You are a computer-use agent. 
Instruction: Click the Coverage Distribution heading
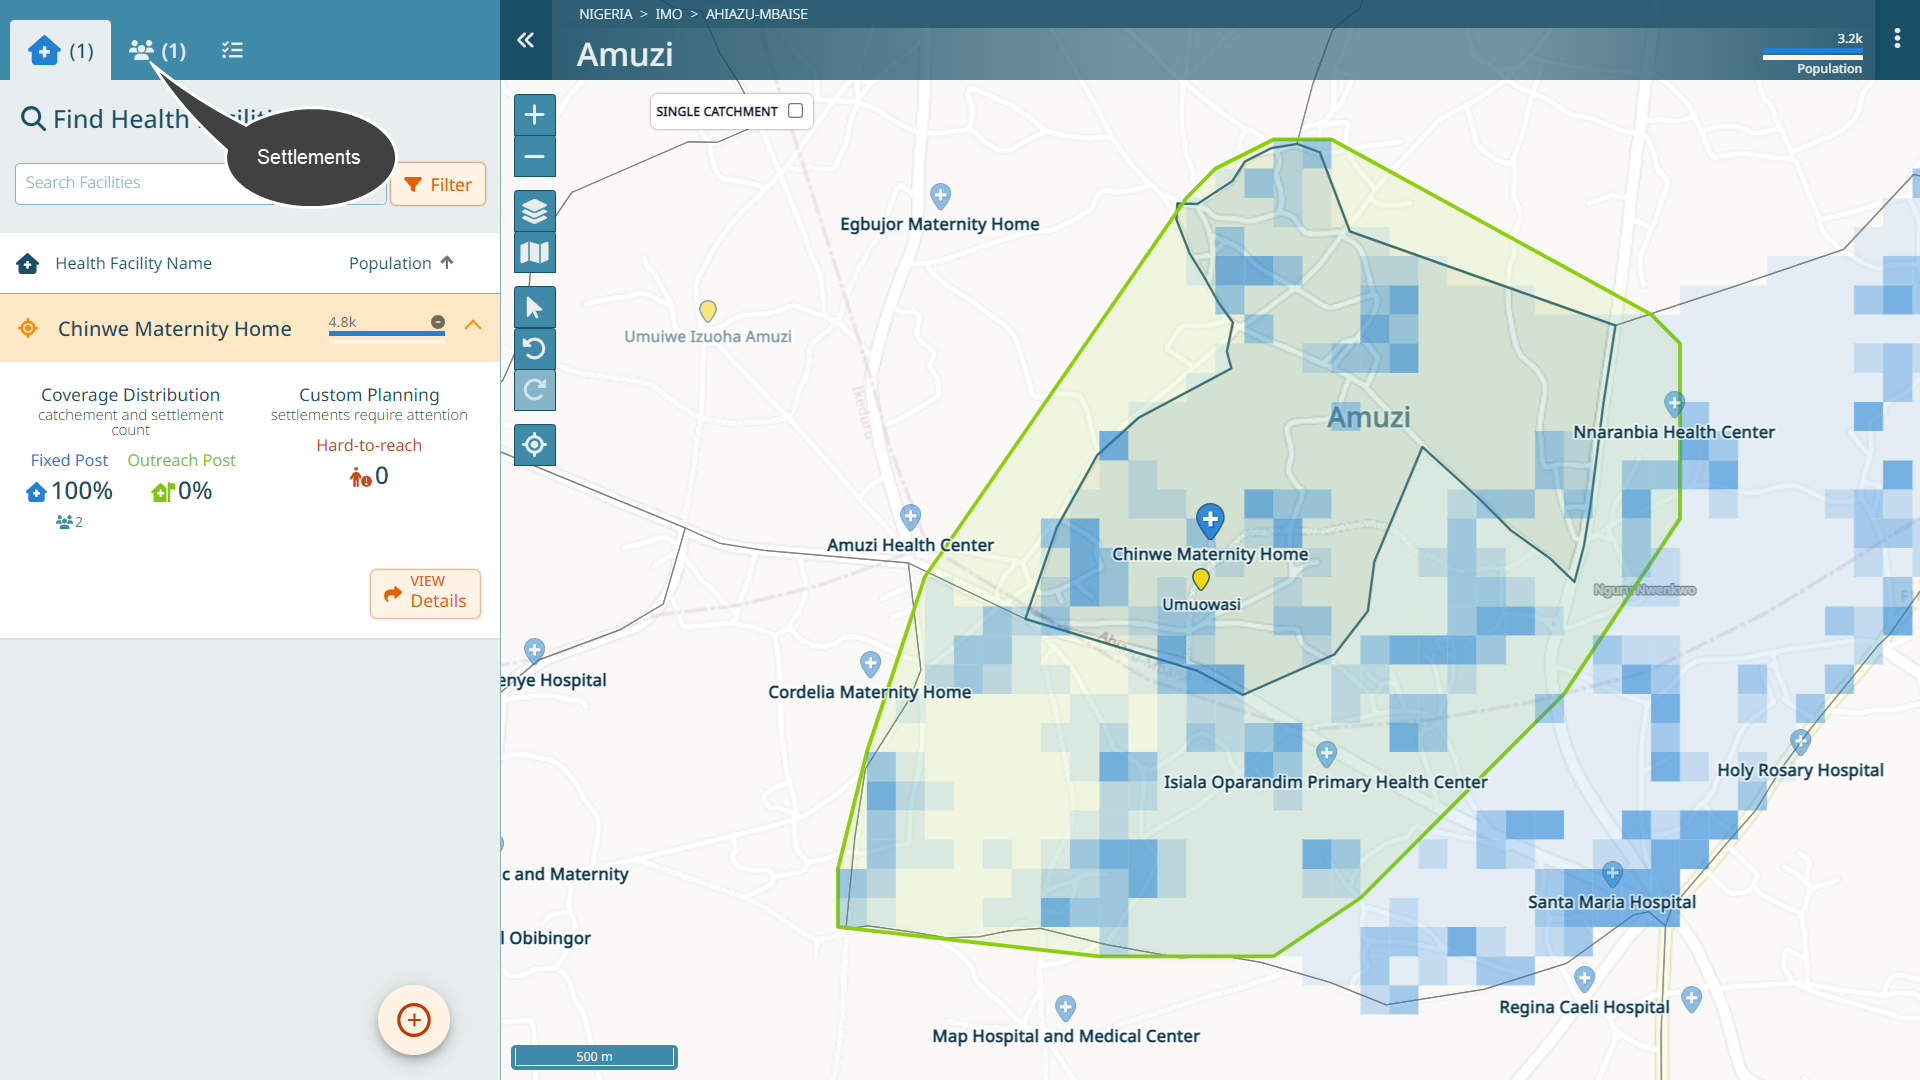click(130, 395)
